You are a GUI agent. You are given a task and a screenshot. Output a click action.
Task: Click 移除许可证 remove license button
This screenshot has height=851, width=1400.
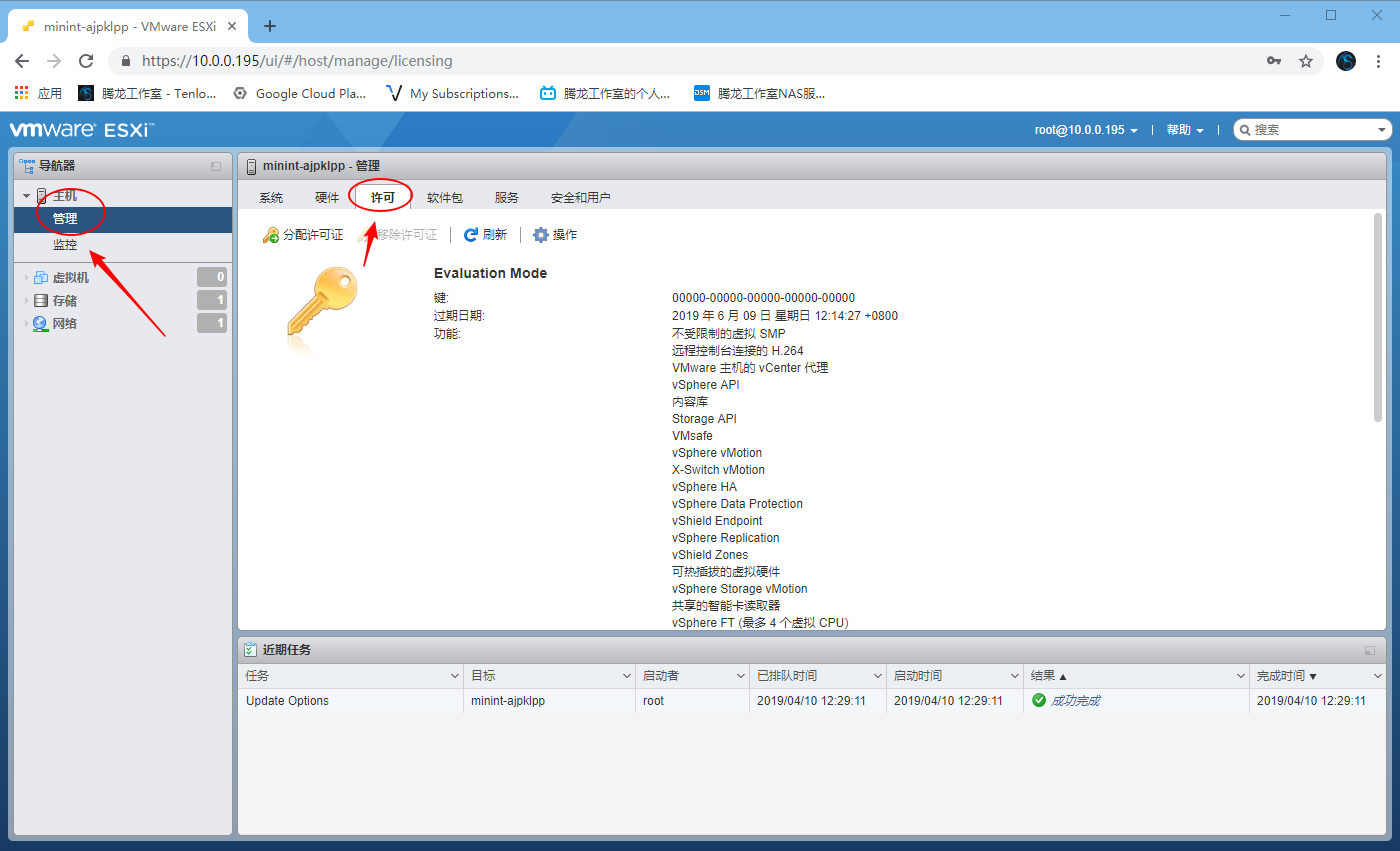397,235
